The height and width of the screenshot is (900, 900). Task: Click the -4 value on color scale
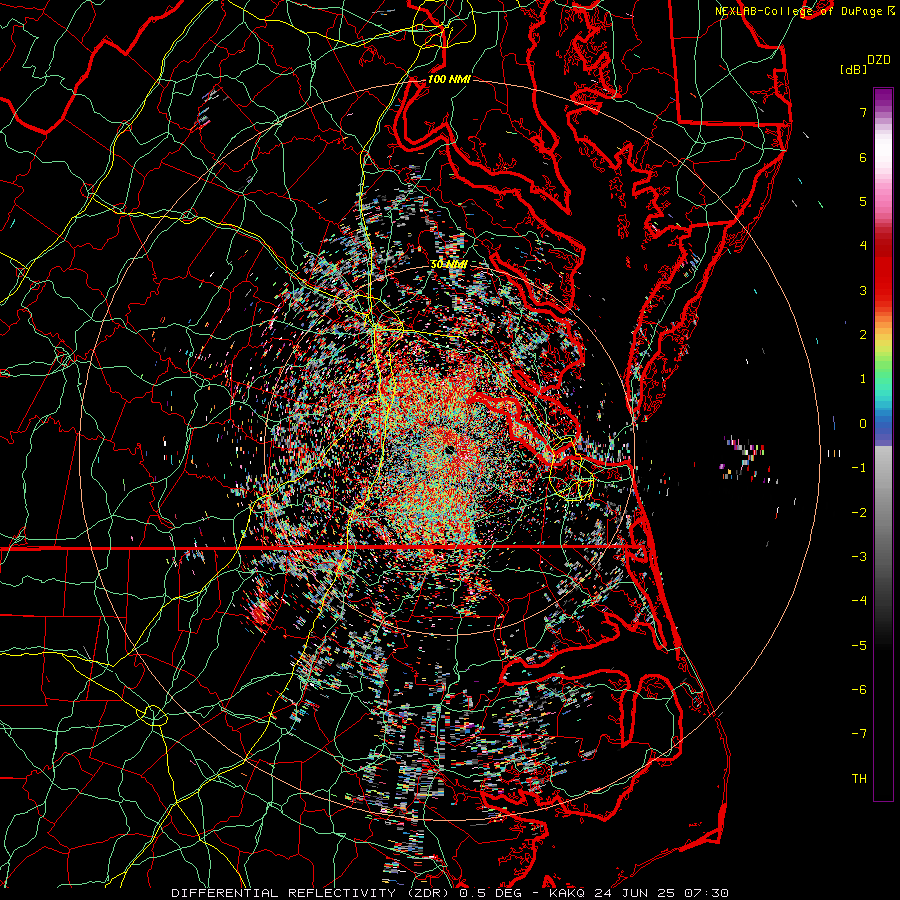pos(859,601)
